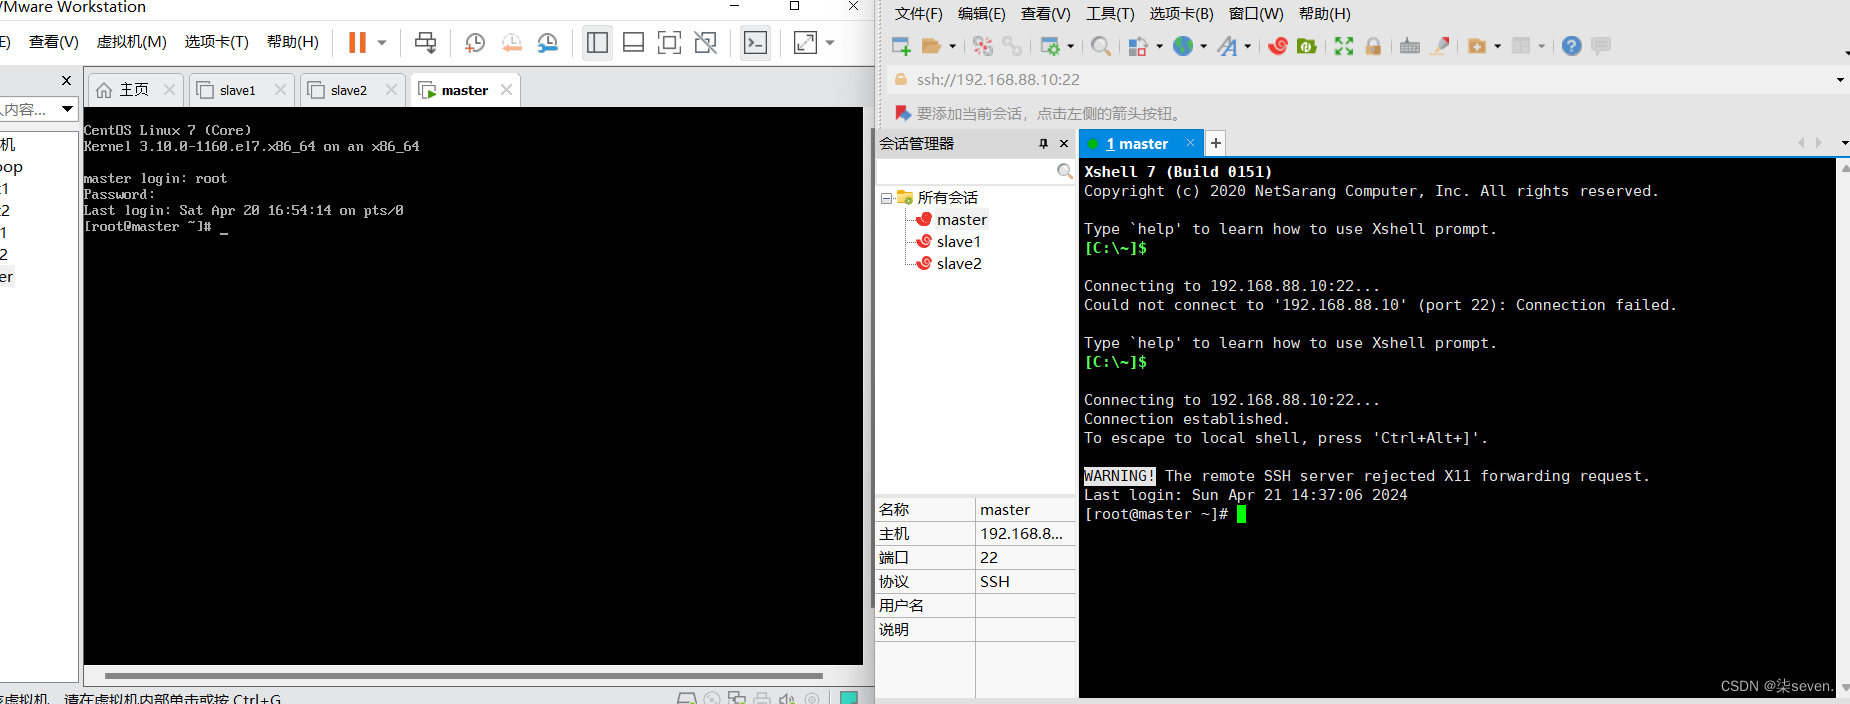Viewport: 1850px width, 704px height.
Task: Enter full screen mode in VMware
Action: 669,42
